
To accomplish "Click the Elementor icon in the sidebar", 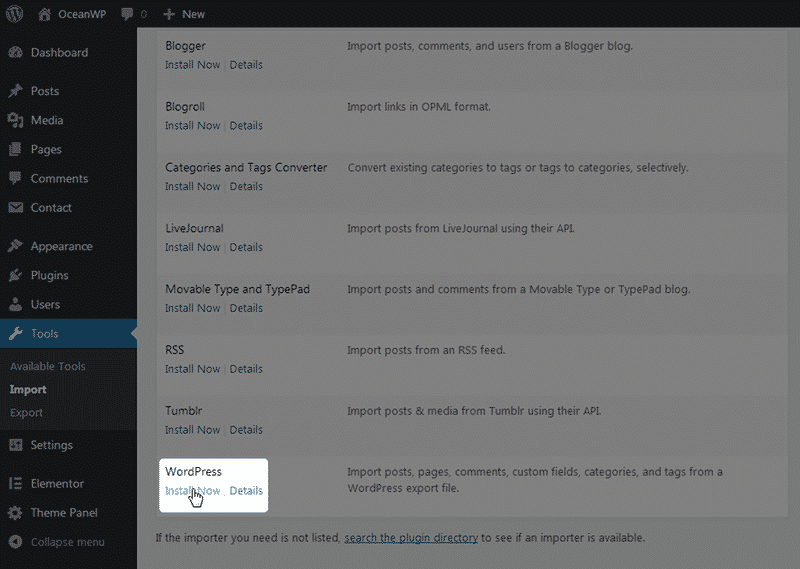I will (x=15, y=483).
